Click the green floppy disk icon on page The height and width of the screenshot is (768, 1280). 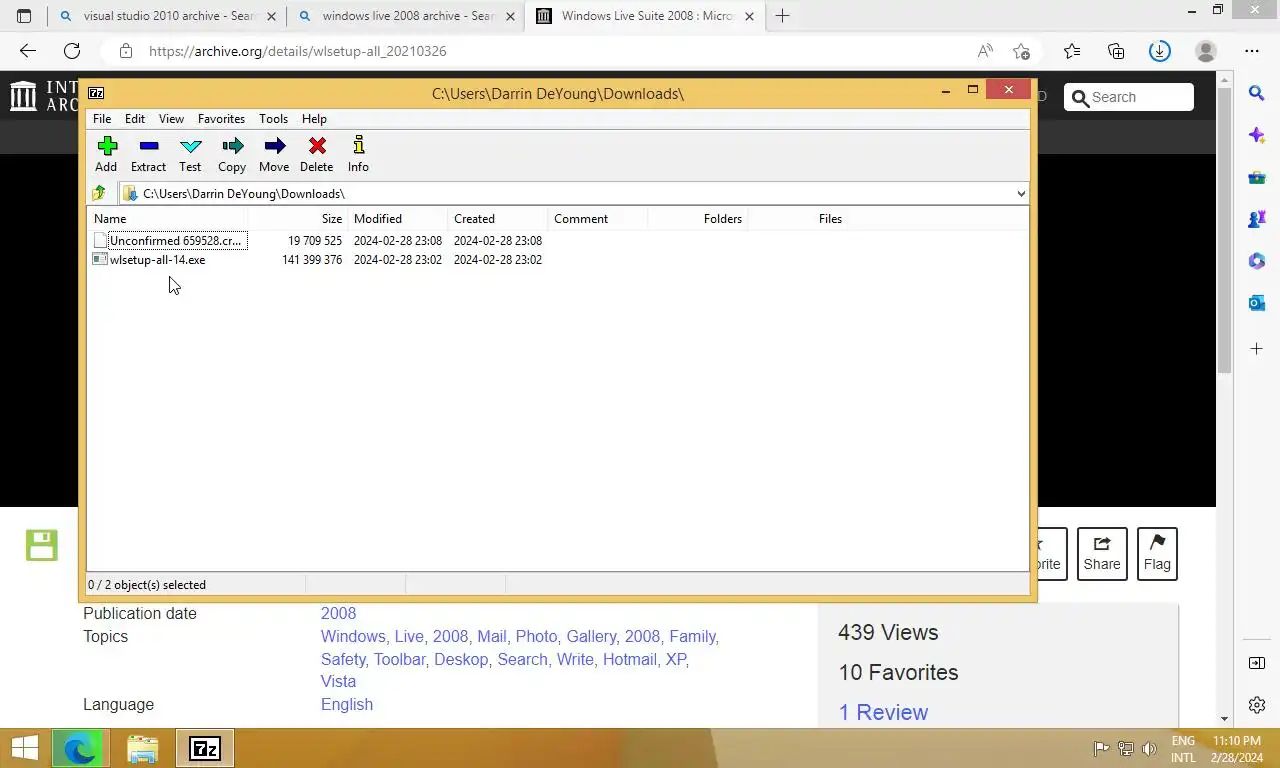point(42,545)
